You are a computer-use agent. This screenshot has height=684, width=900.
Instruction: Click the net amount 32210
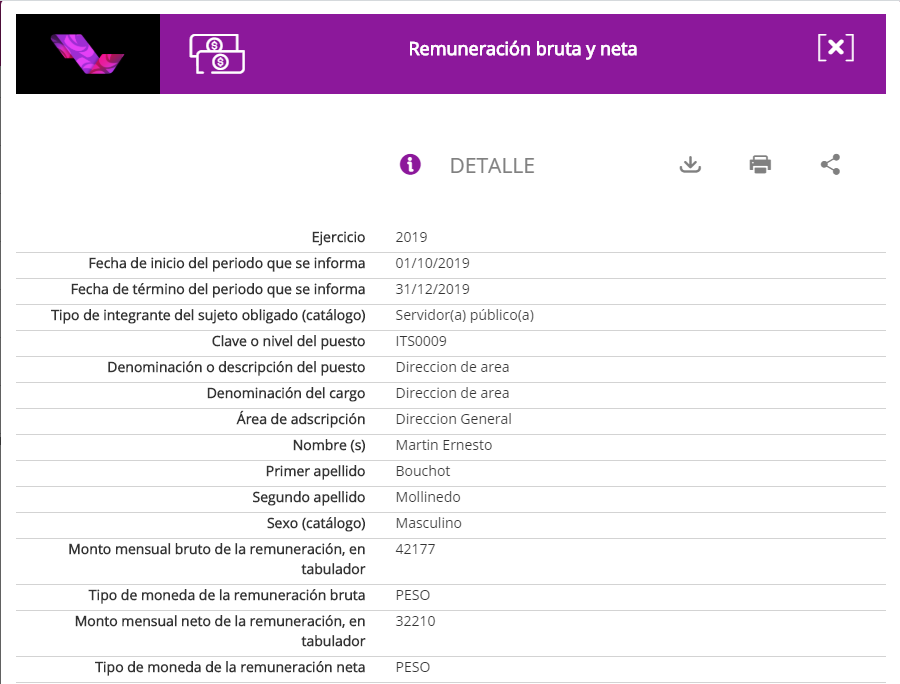[415, 621]
